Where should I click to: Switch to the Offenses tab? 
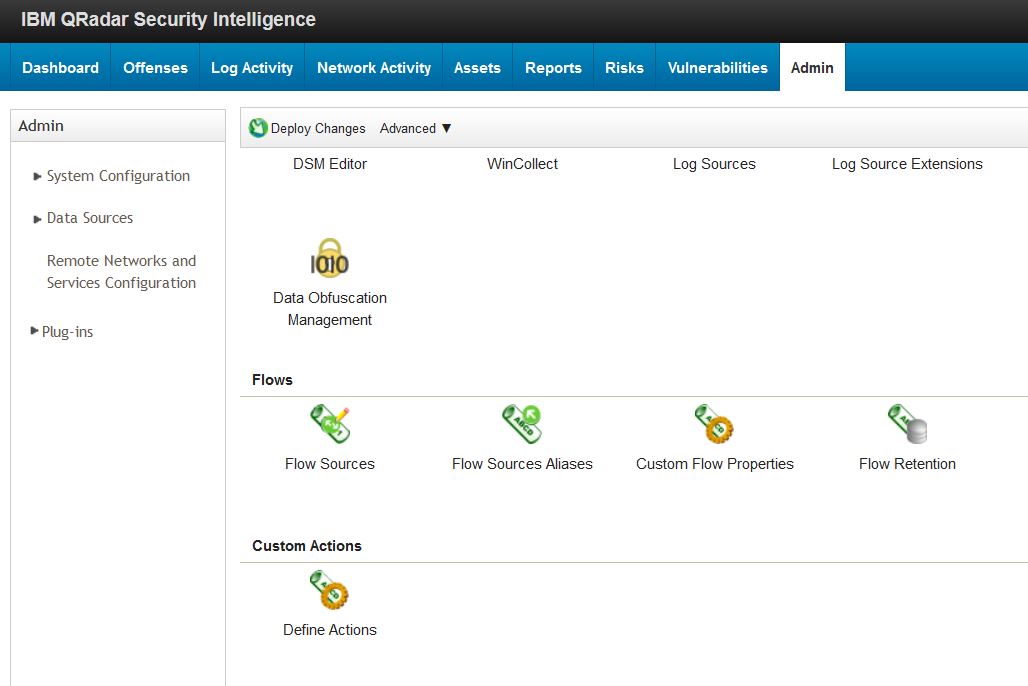tap(155, 68)
